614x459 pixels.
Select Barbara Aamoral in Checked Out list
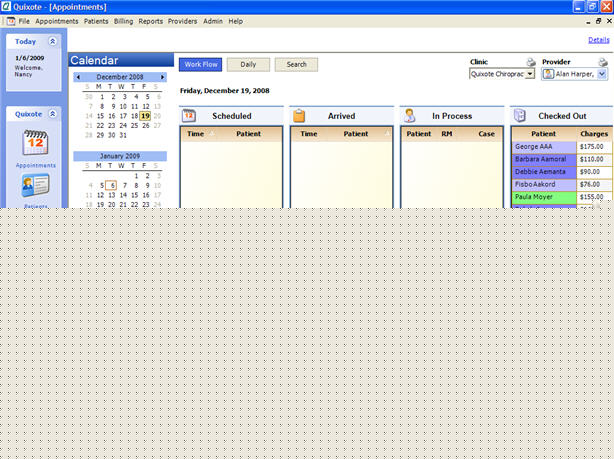point(544,159)
